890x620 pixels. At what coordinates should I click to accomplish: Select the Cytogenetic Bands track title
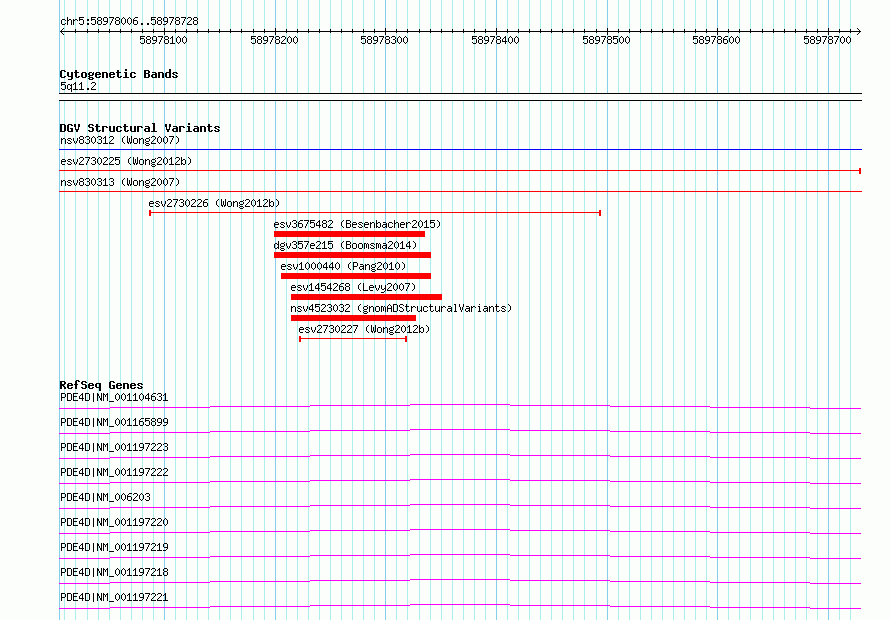coord(118,74)
